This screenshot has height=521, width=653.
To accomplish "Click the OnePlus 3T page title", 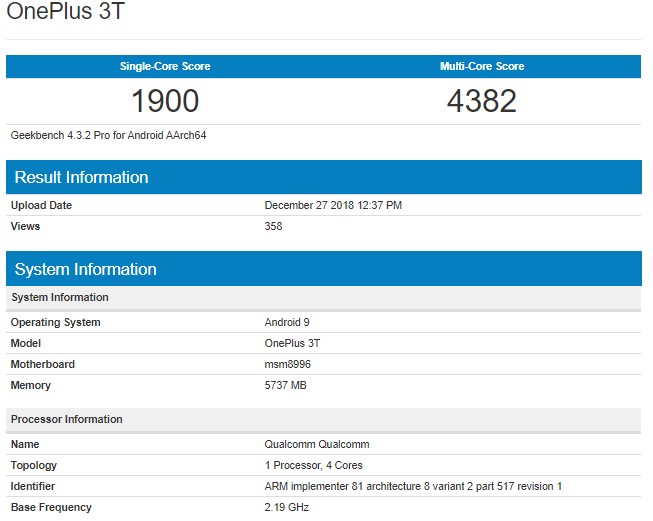I will coord(65,11).
